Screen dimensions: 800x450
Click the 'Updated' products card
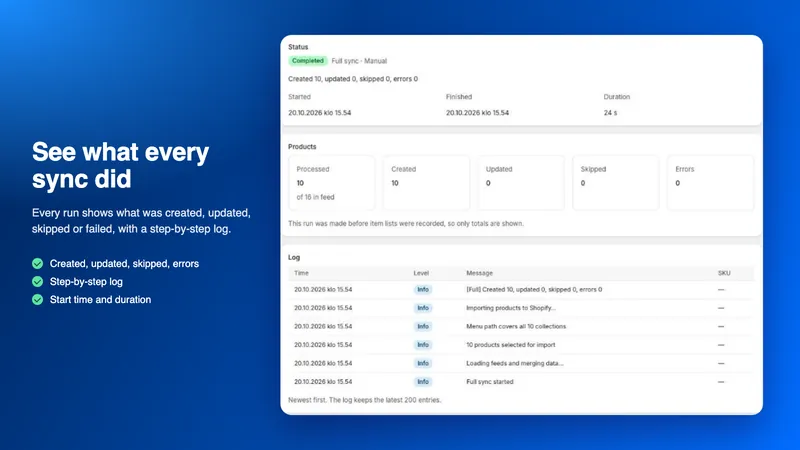coord(521,183)
